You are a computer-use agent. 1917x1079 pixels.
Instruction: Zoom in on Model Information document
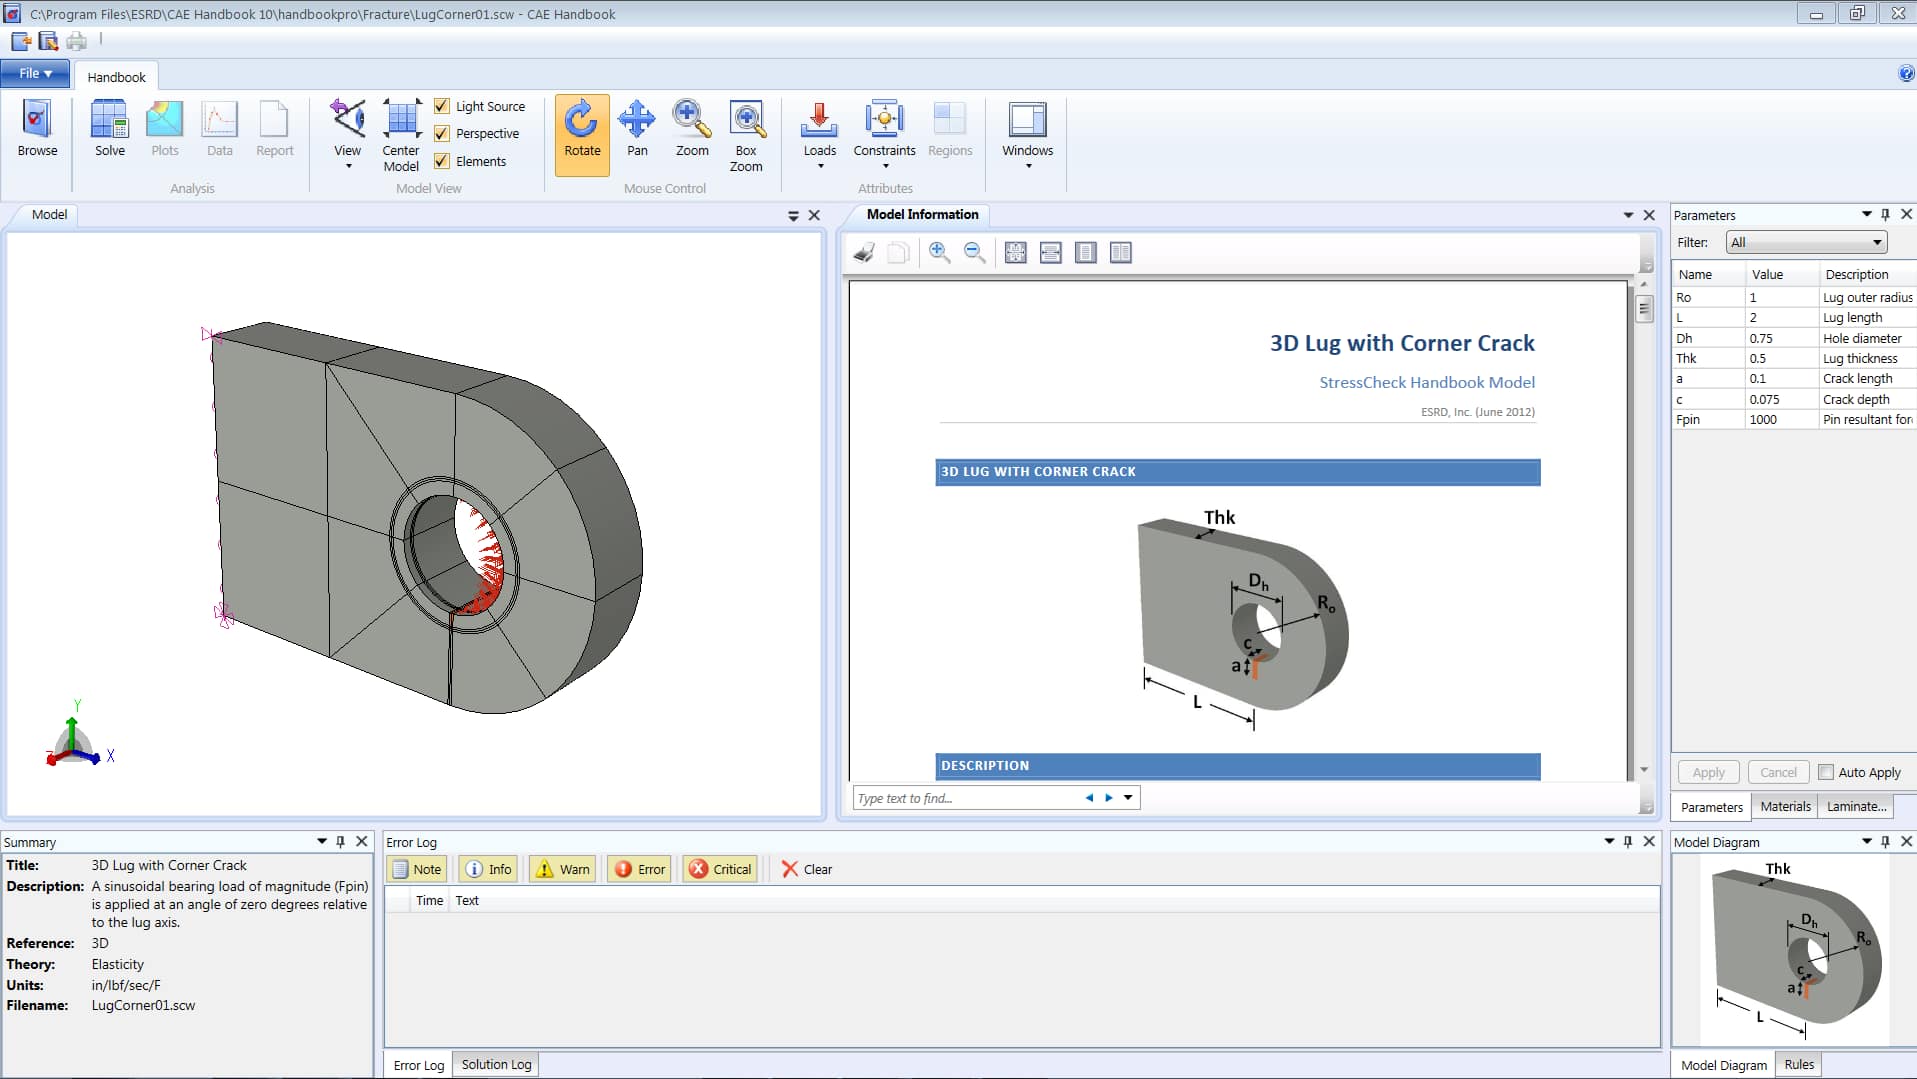(x=939, y=253)
